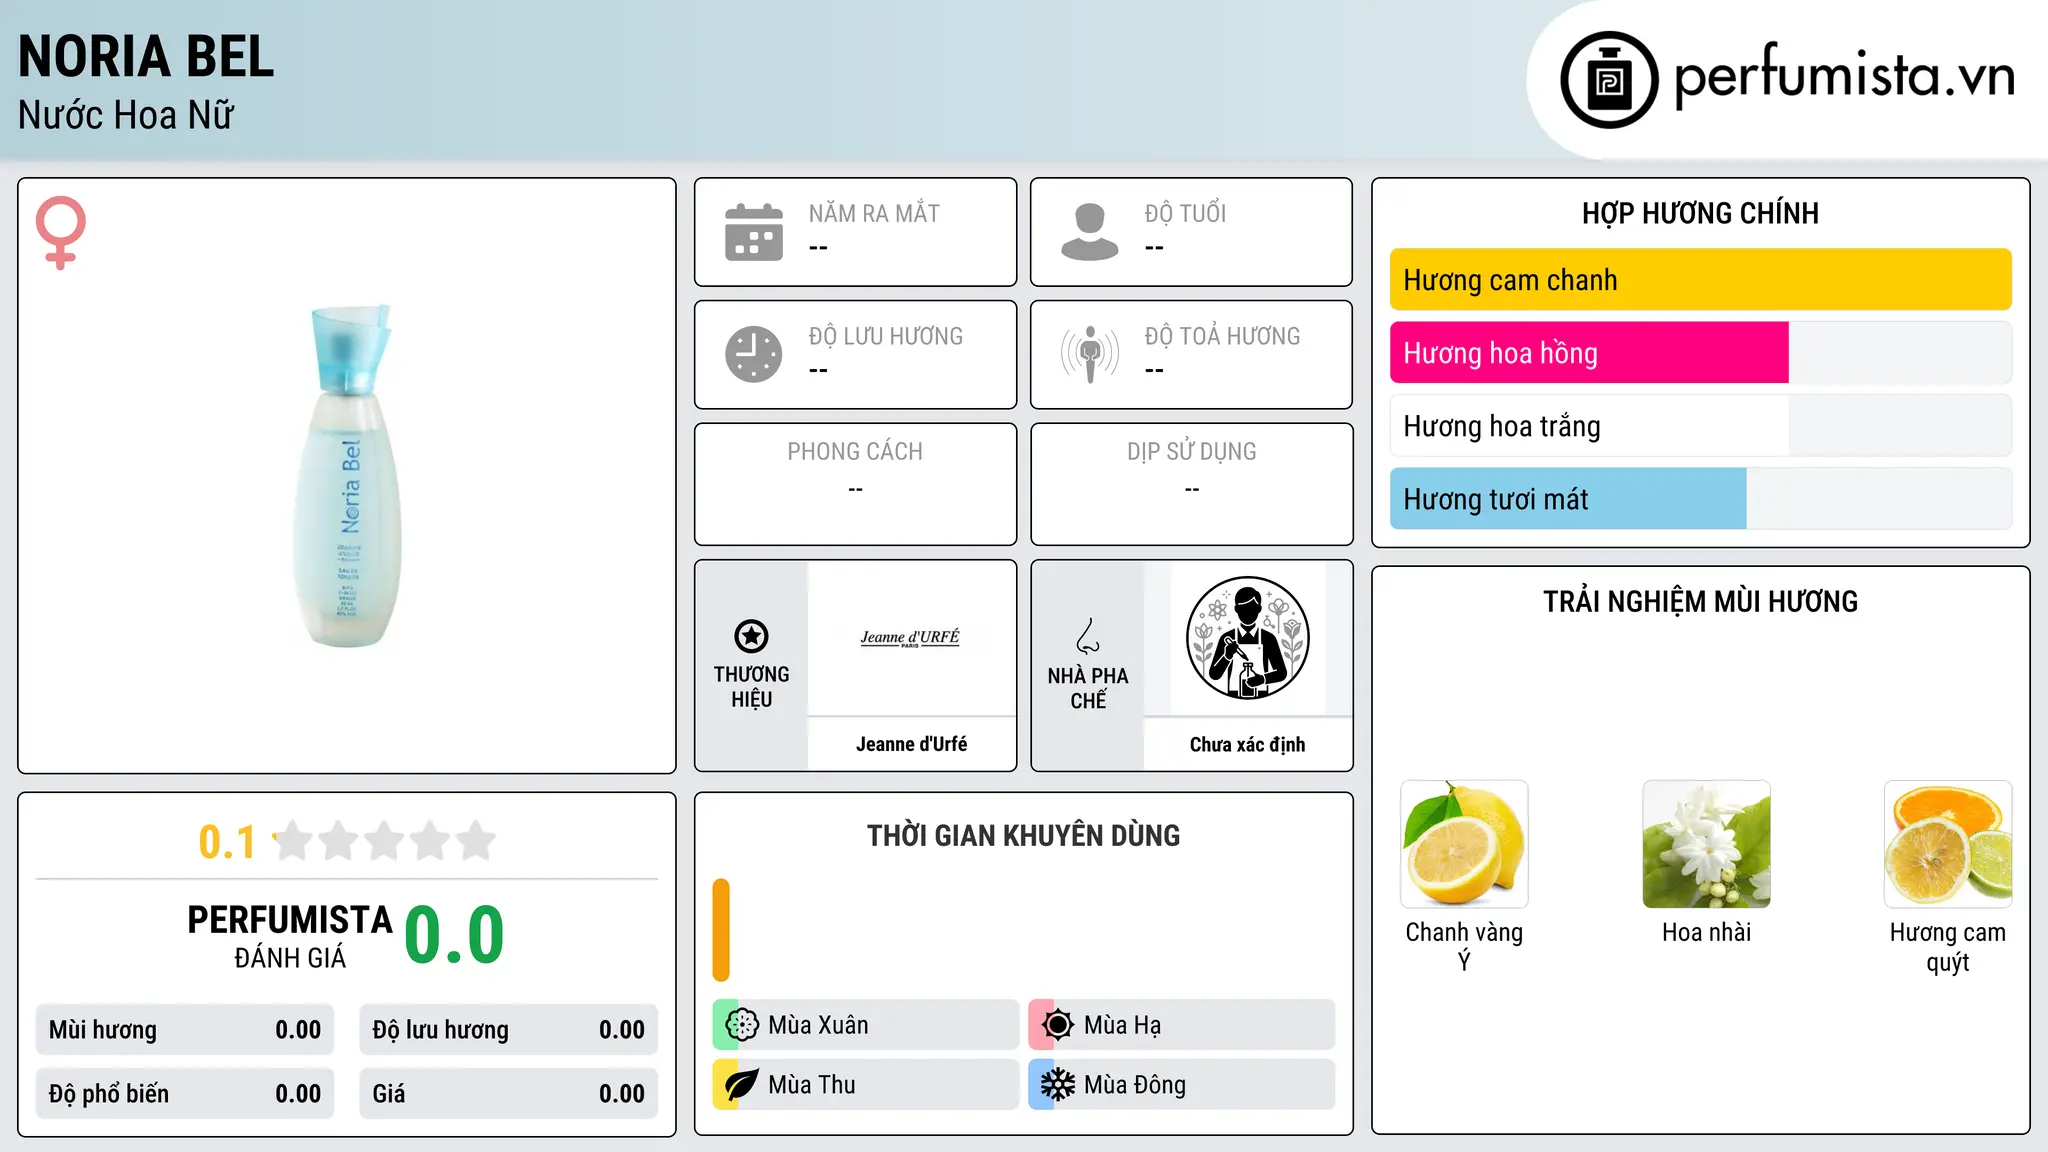
Task: Click the NORIA BEL title heading
Action: [x=146, y=57]
